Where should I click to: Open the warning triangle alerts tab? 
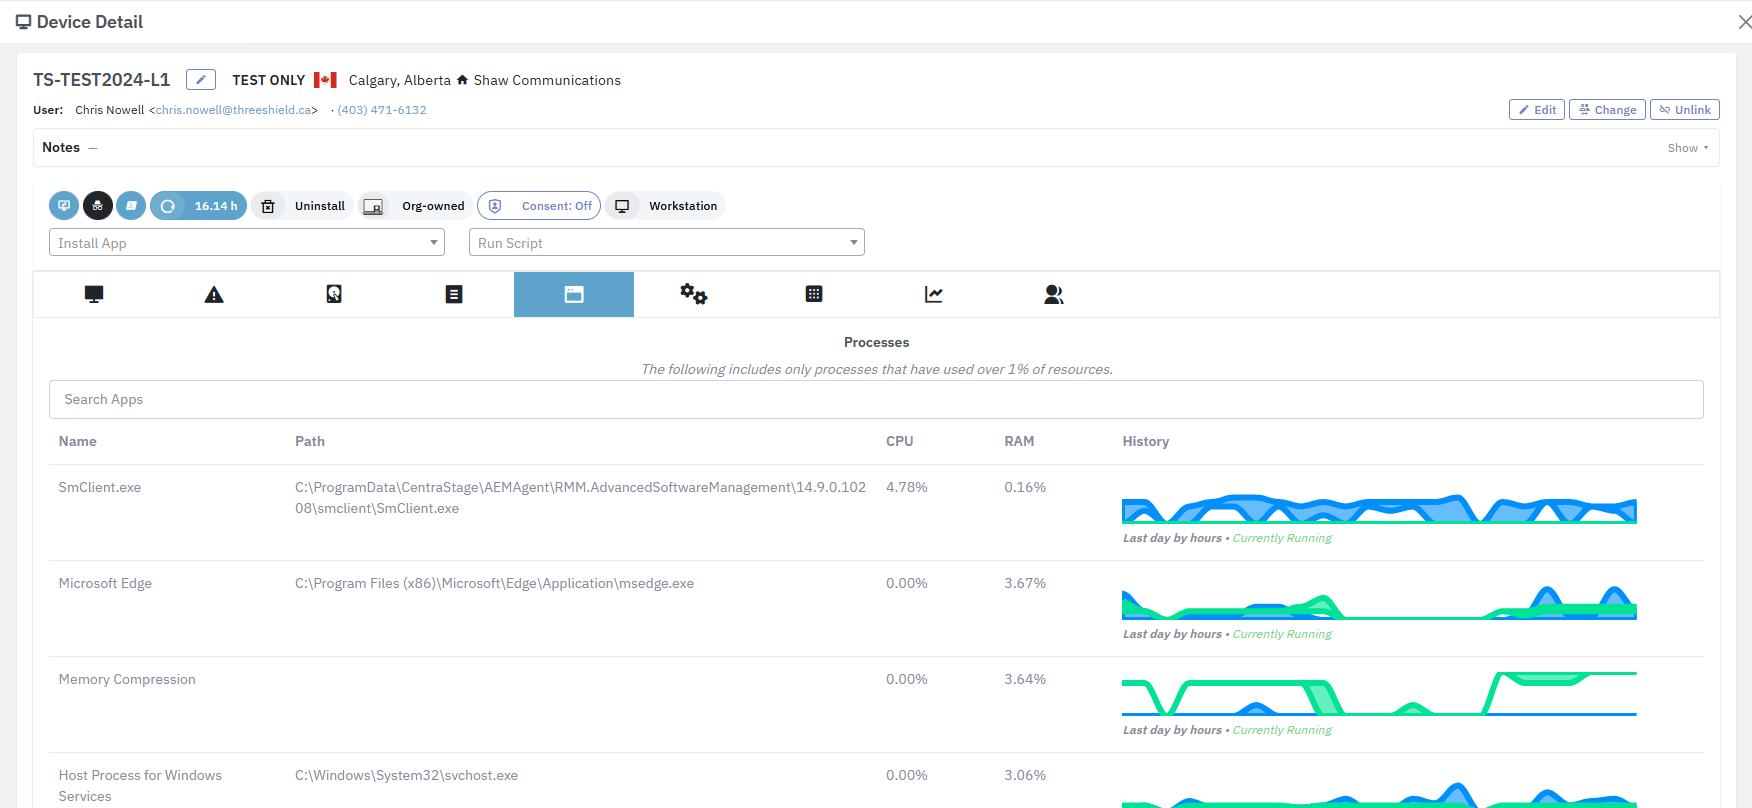coord(214,294)
